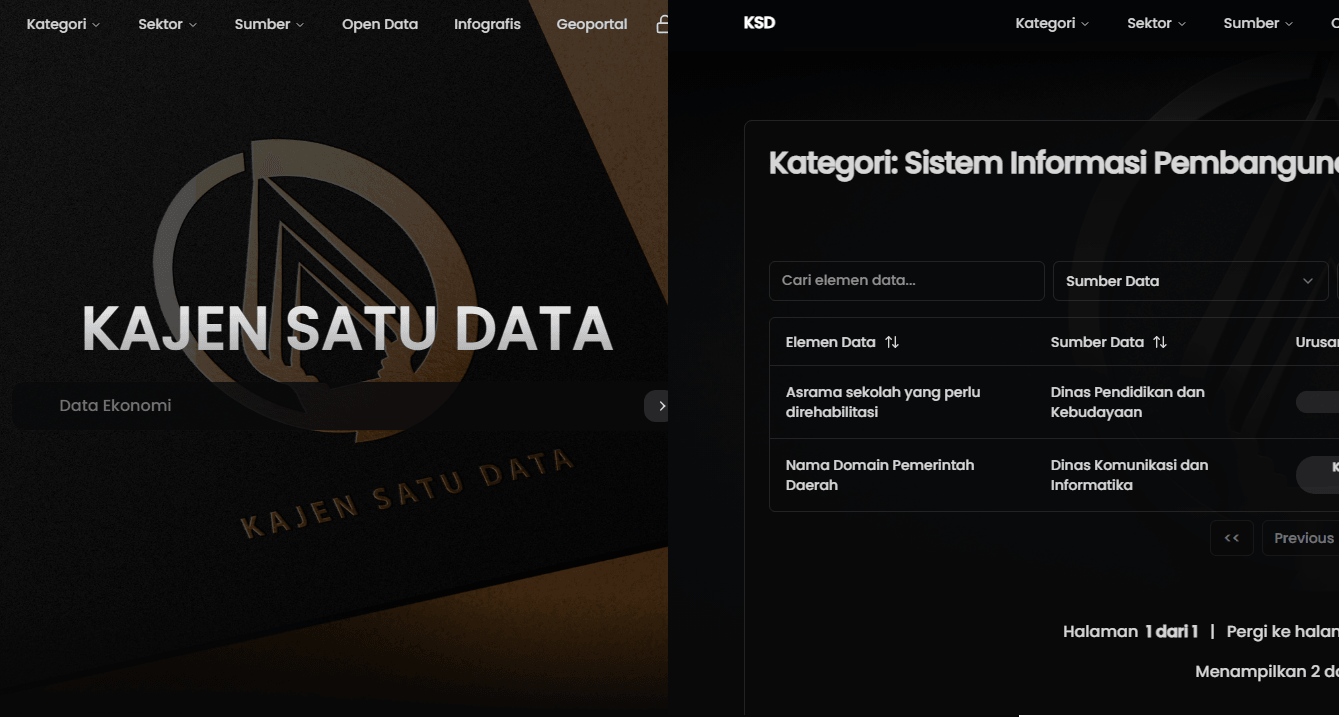Screen dimensions: 1339x717
Task: Sort table by Sumber Data column arrows
Action: tap(1160, 342)
